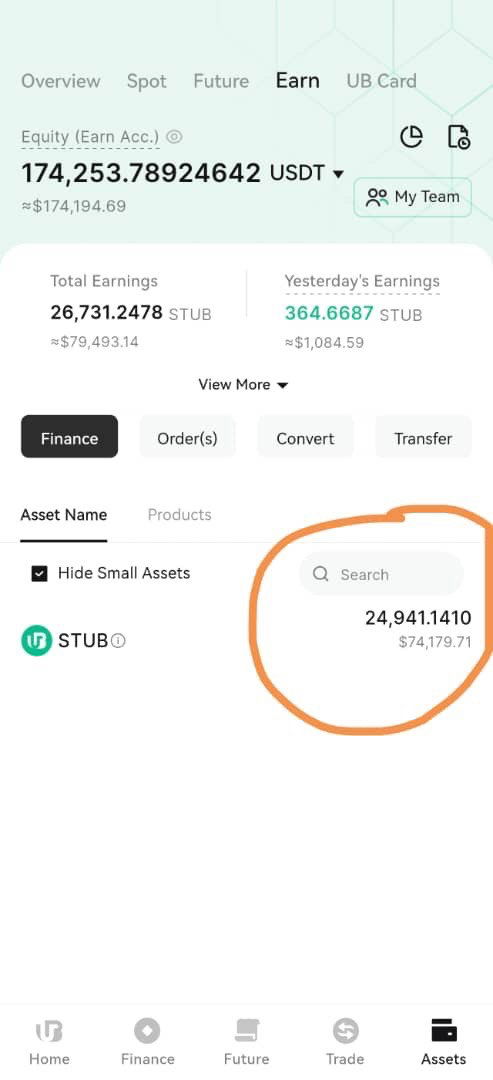Toggle equity visibility eye icon
Viewport: 493px width, 1080px height.
click(174, 137)
